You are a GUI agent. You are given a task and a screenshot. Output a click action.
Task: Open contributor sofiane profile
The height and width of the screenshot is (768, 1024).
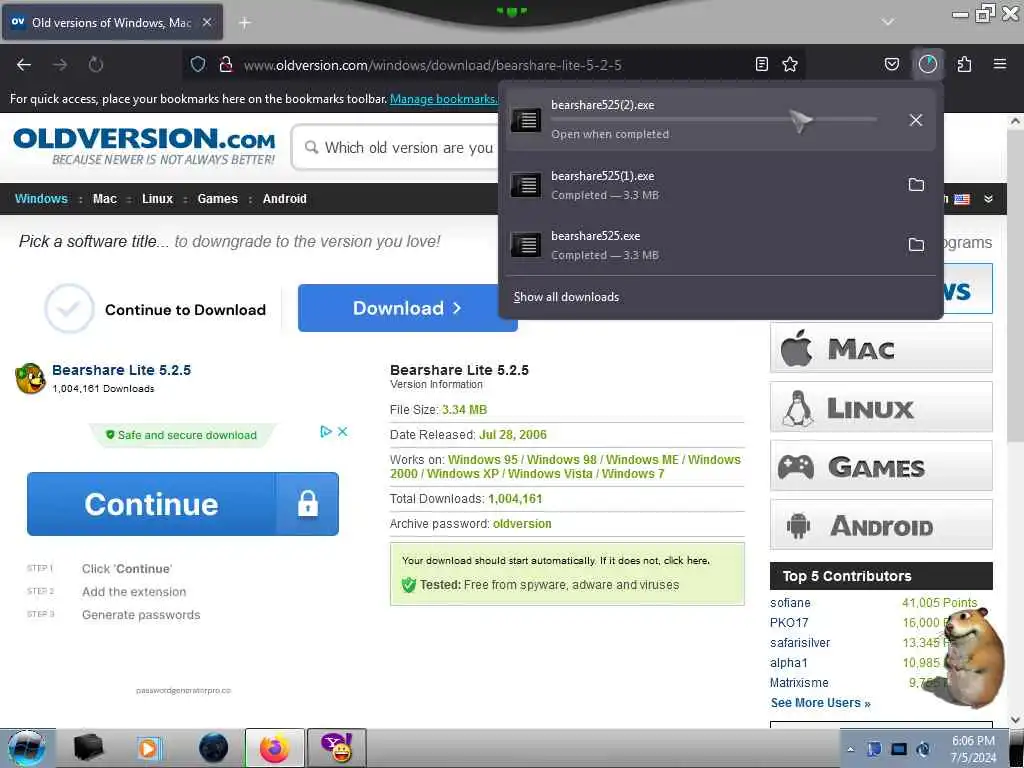[790, 603]
